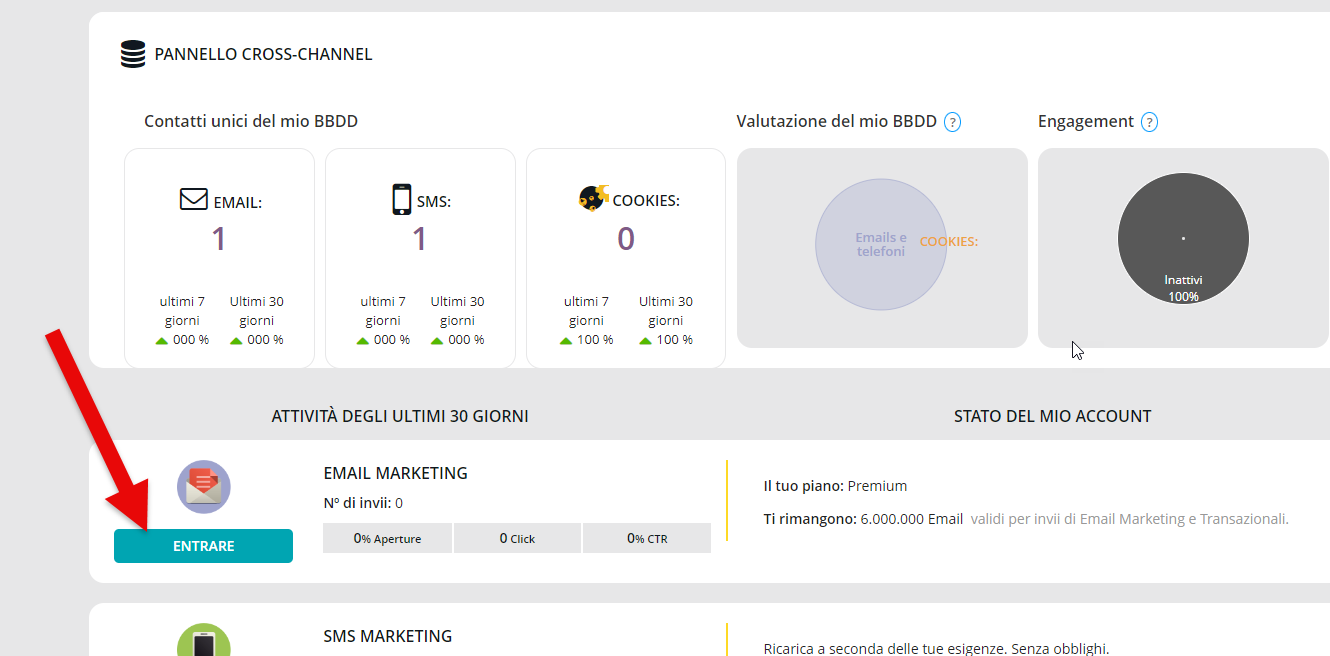Click the Inattivi 100% pie chart
This screenshot has width=1330, height=656.
click(1183, 239)
